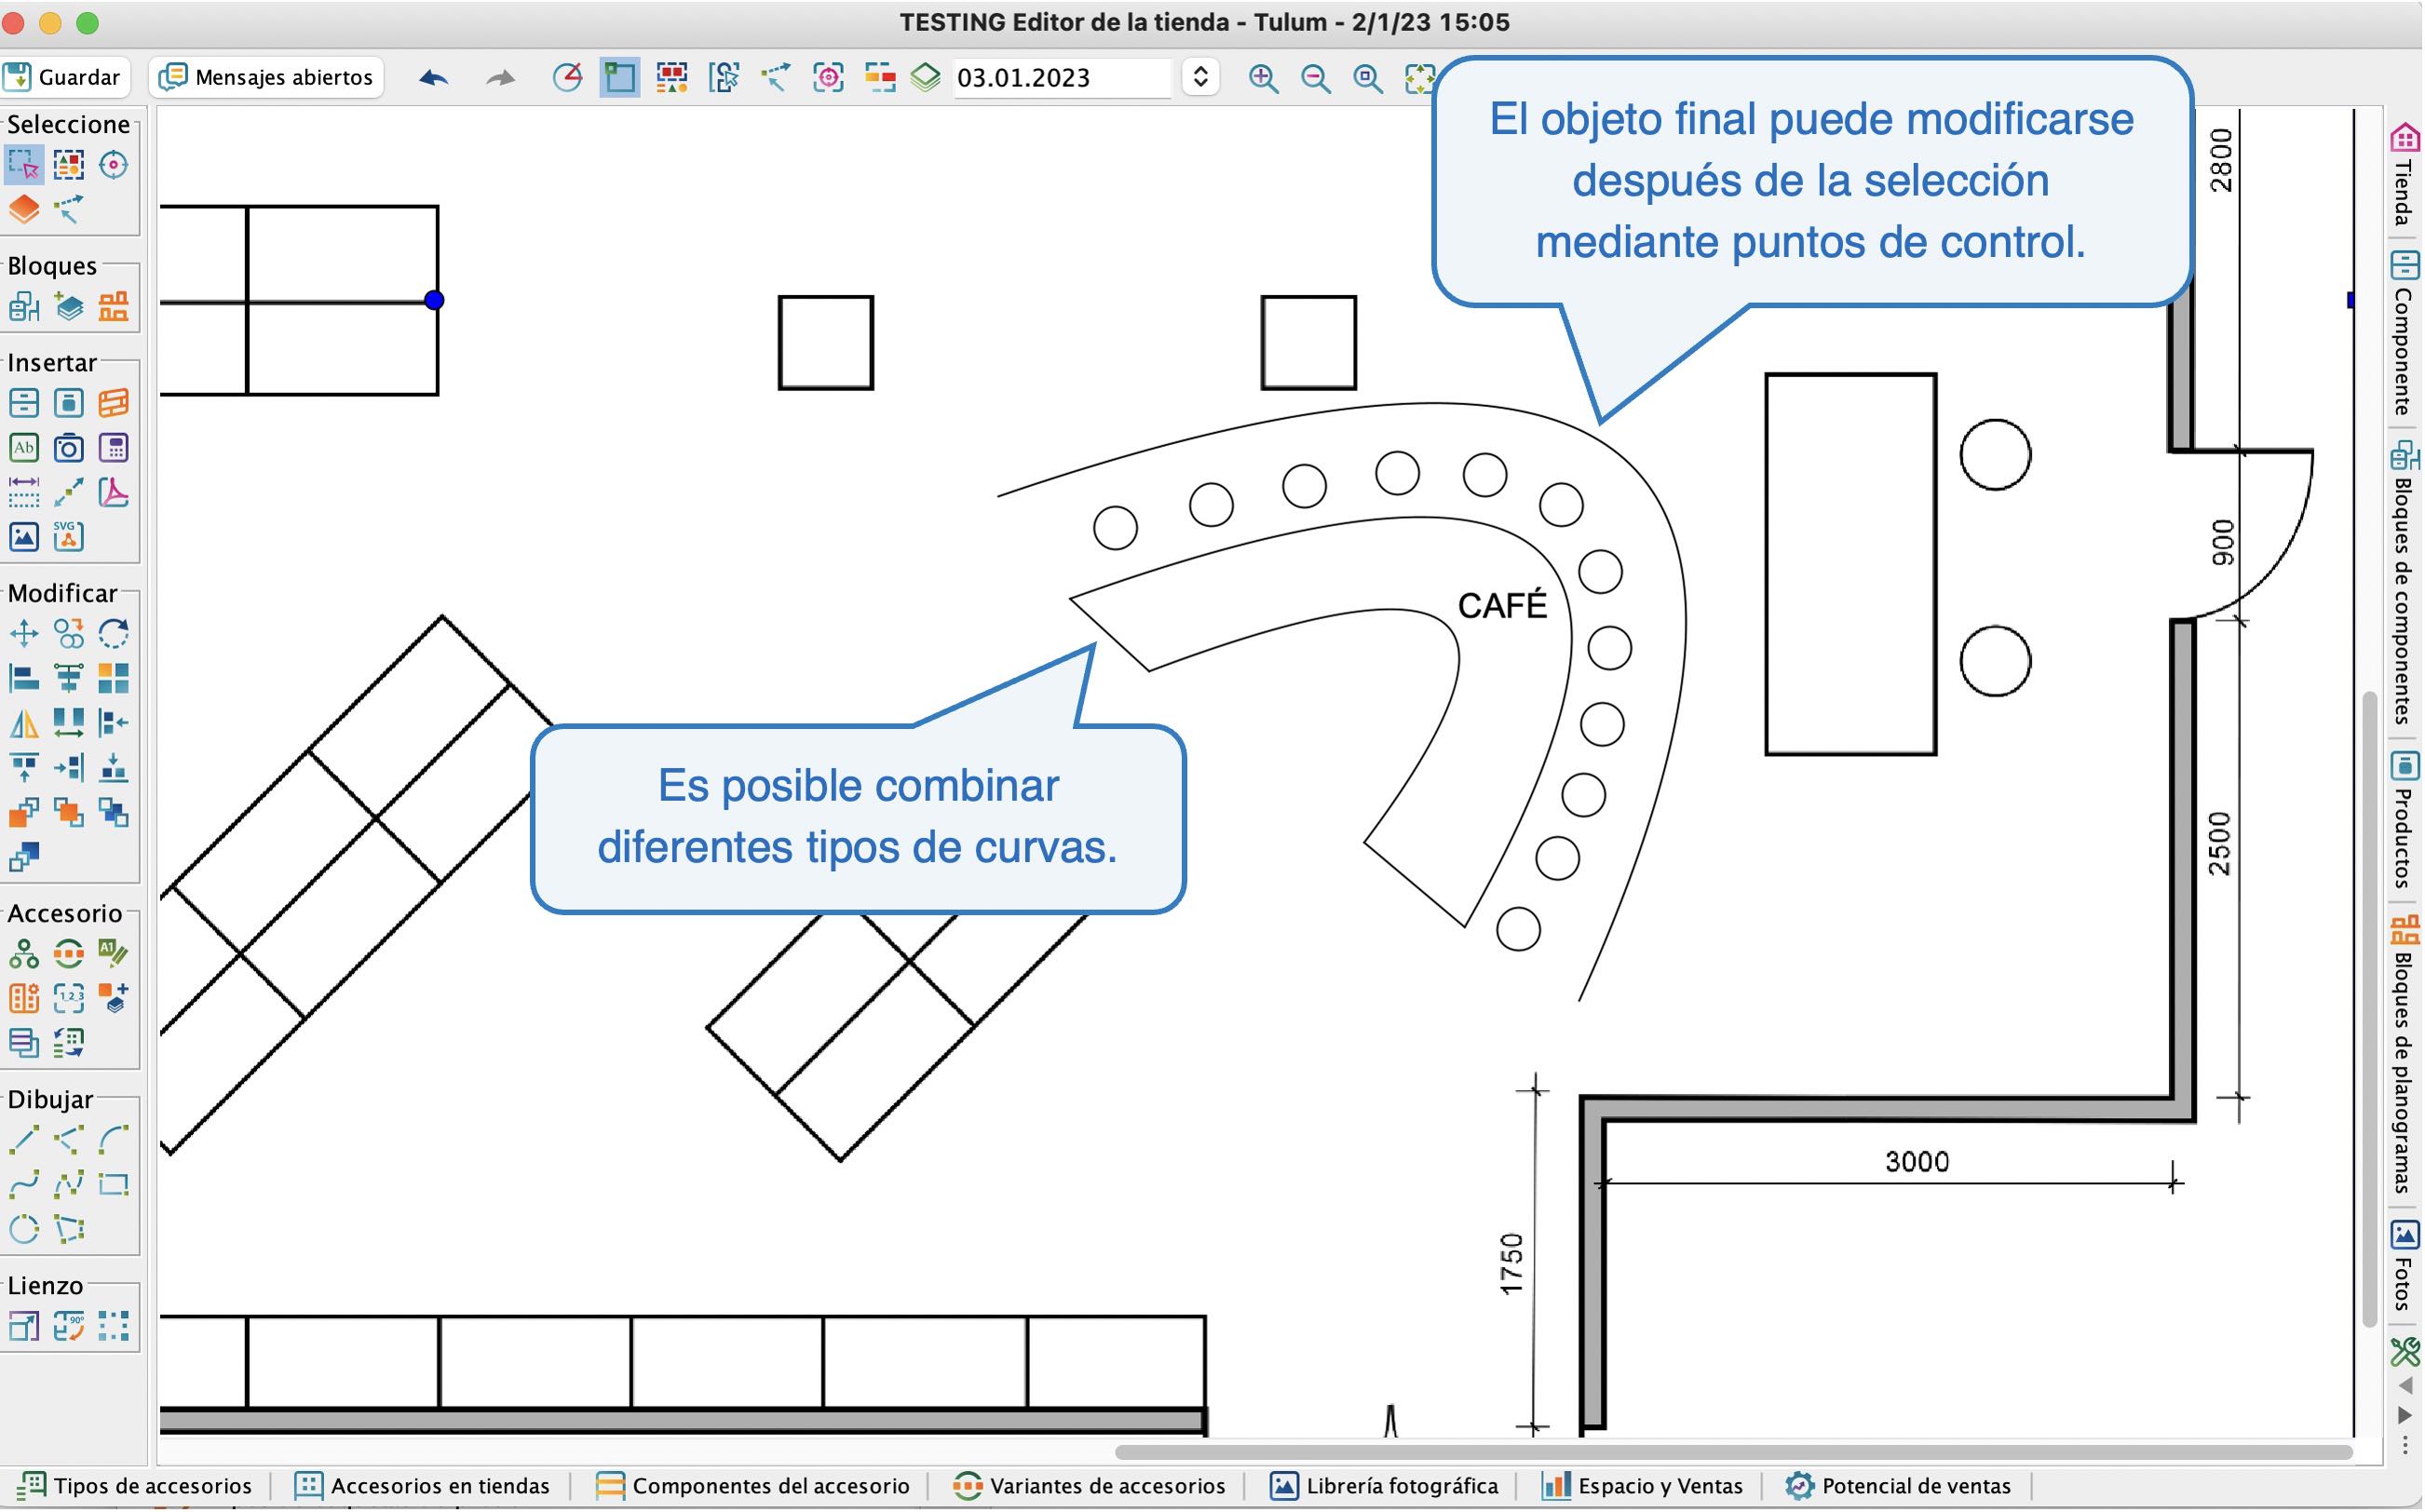Open the Componentes del accesorio tab
The height and width of the screenshot is (1512, 2425).
tap(752, 1486)
